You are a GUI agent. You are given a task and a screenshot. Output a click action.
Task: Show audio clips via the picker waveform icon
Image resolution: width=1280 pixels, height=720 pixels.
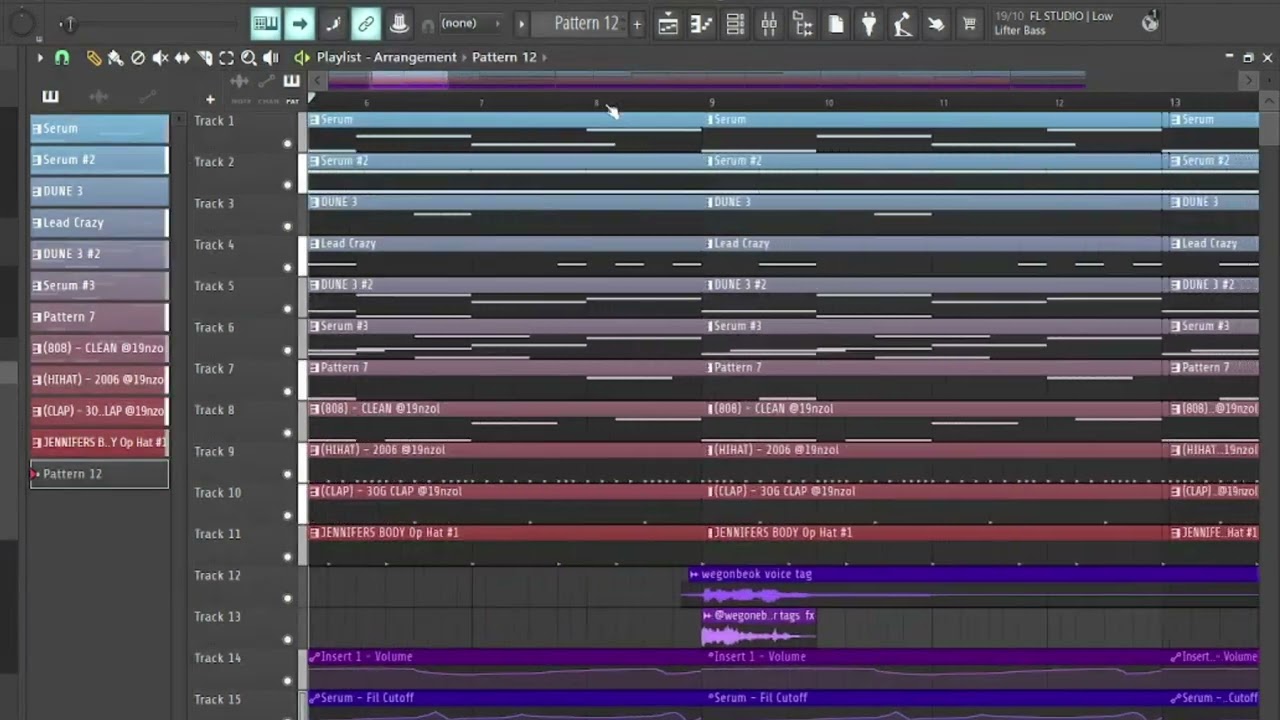(99, 97)
